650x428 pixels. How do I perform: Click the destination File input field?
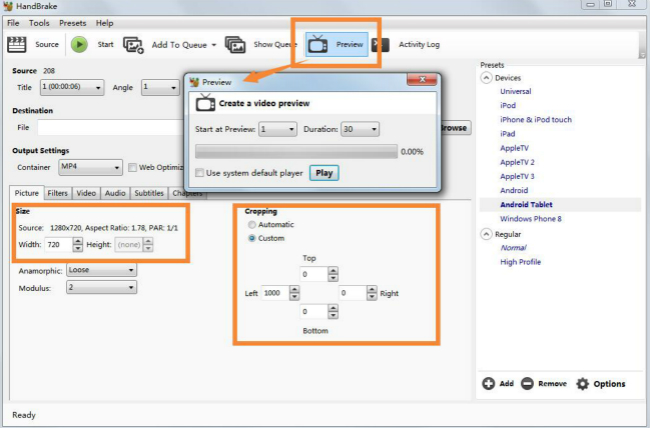[x=110, y=128]
